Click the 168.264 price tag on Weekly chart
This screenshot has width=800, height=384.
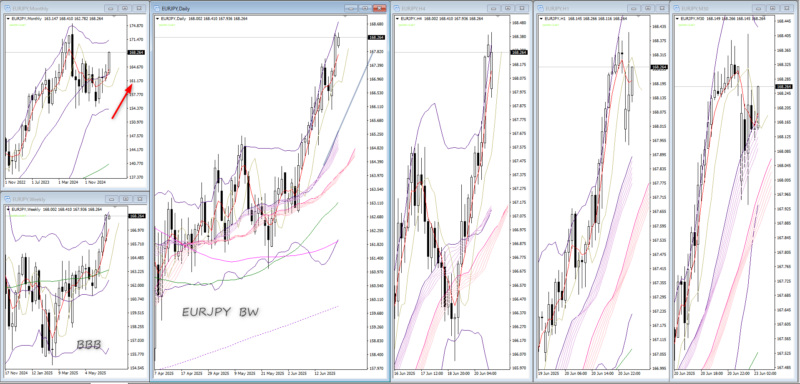(x=137, y=216)
